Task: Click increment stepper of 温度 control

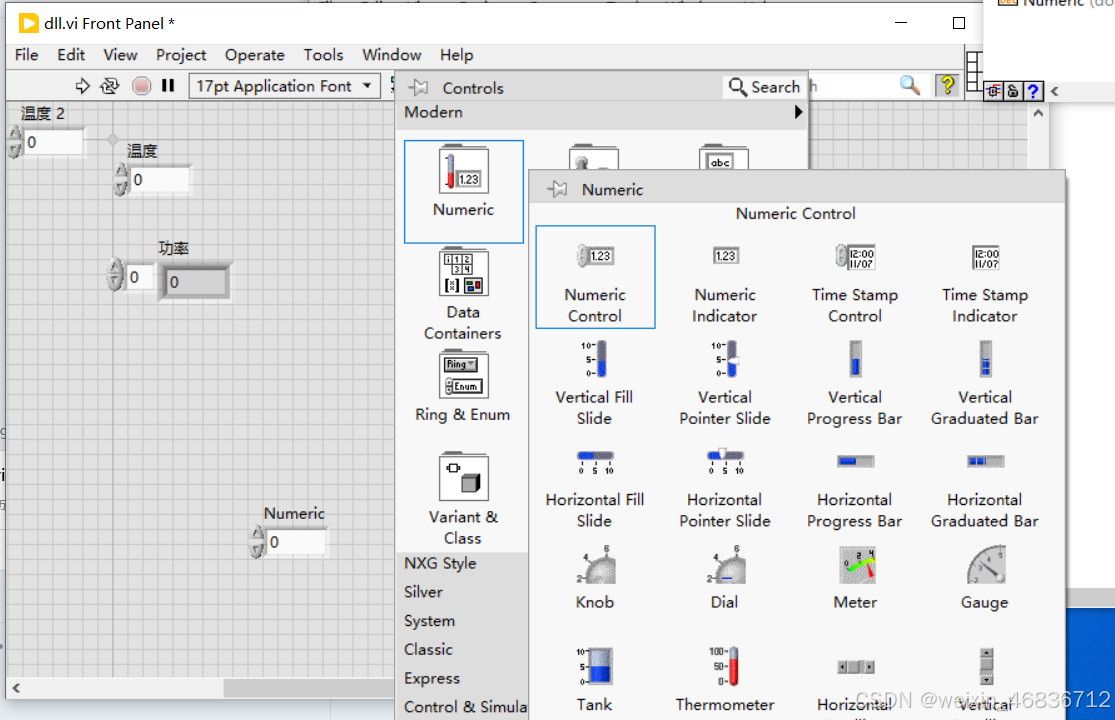Action: coord(121,171)
